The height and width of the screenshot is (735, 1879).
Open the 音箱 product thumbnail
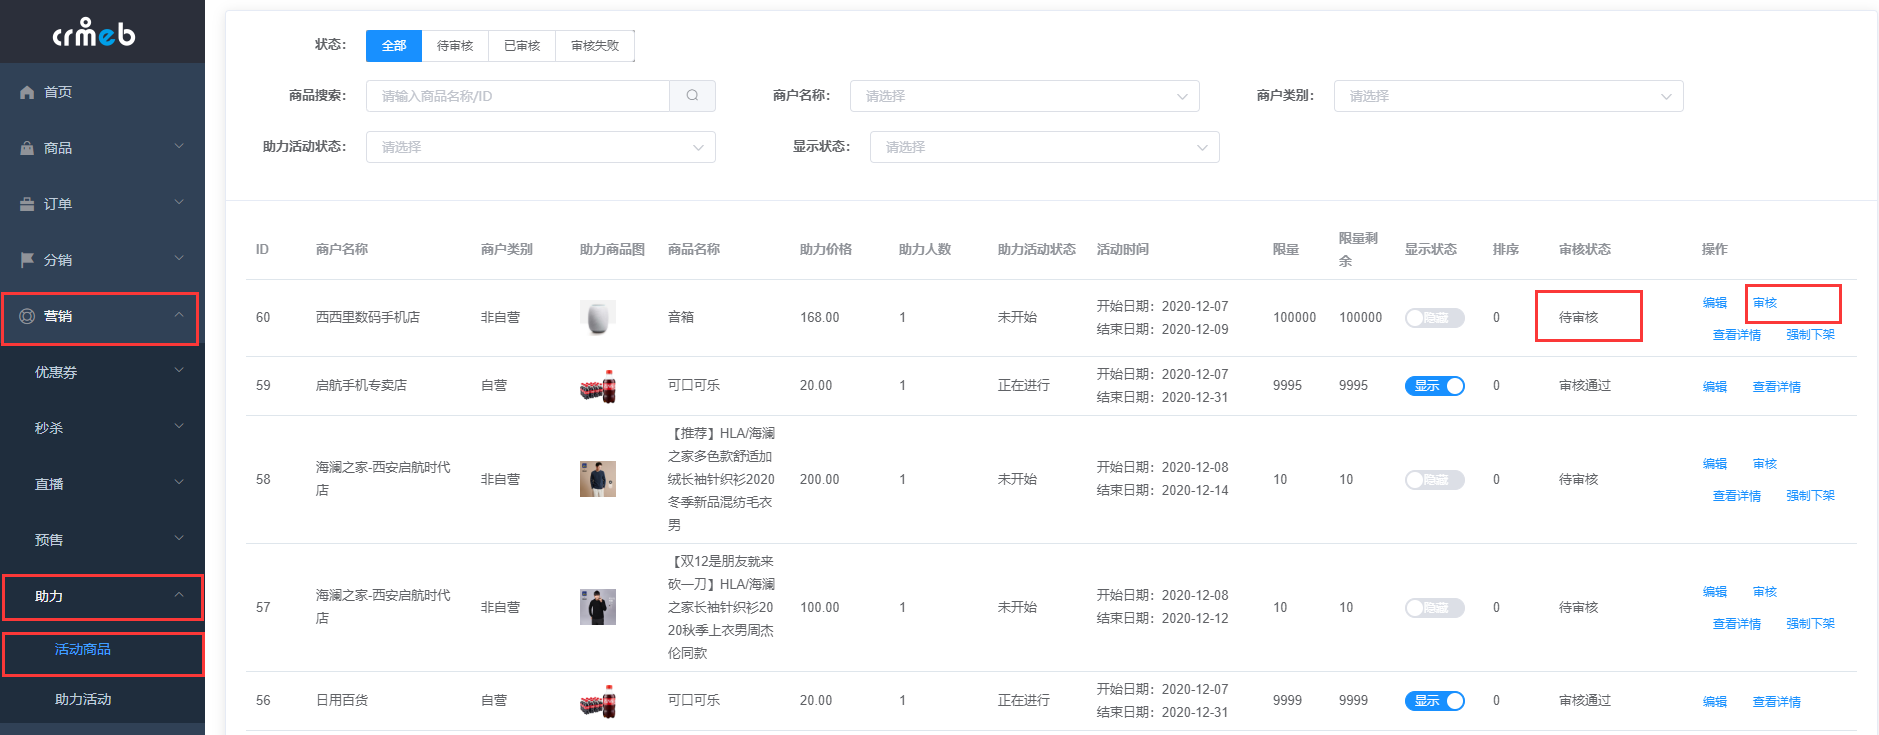click(598, 318)
